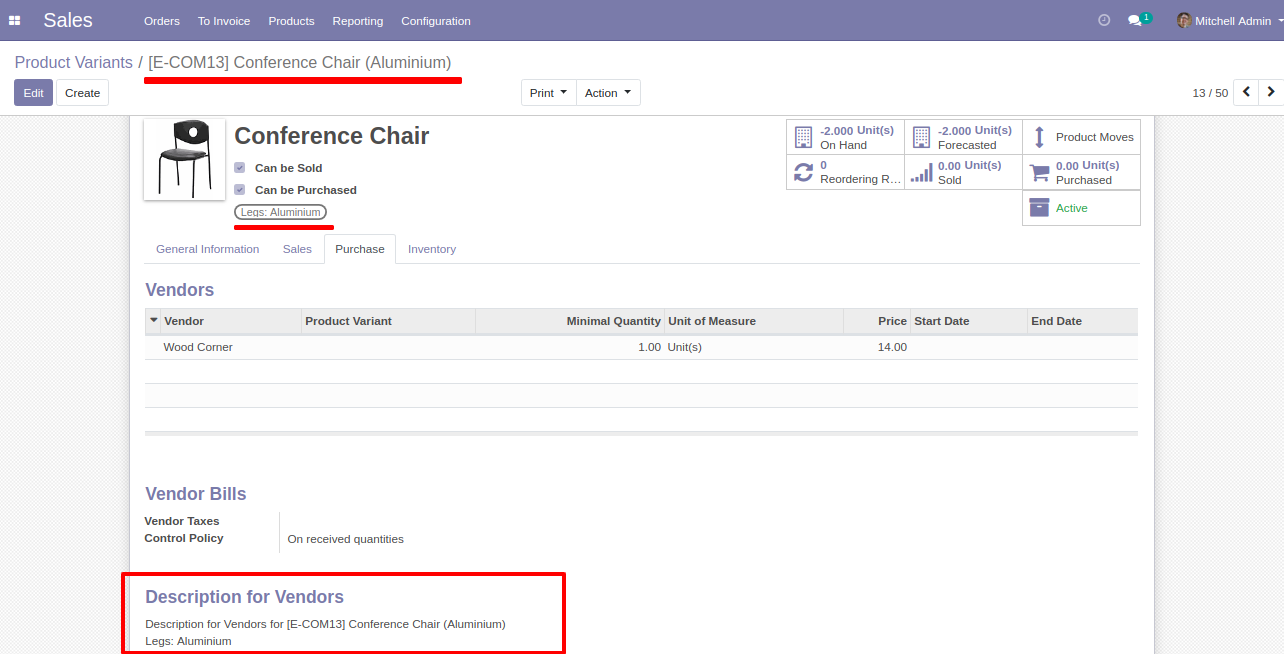
Task: Sort by Start Date column header
Action: click(x=969, y=321)
